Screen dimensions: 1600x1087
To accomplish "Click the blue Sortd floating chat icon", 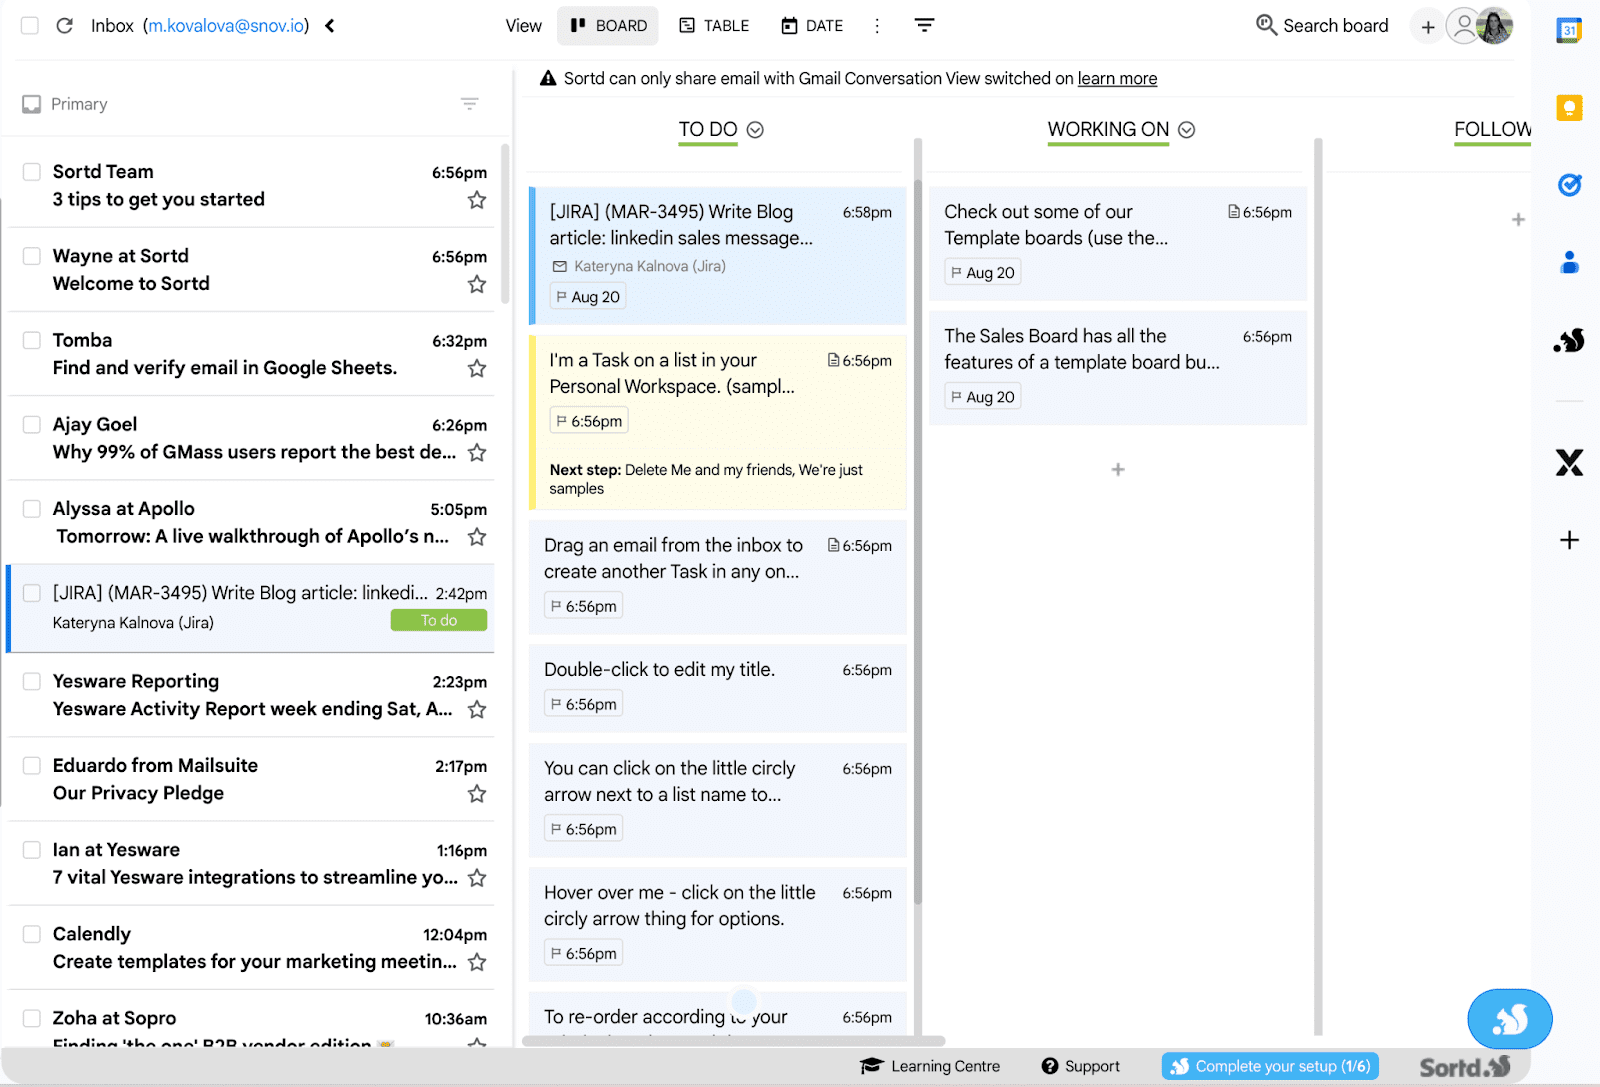I will (1509, 1018).
